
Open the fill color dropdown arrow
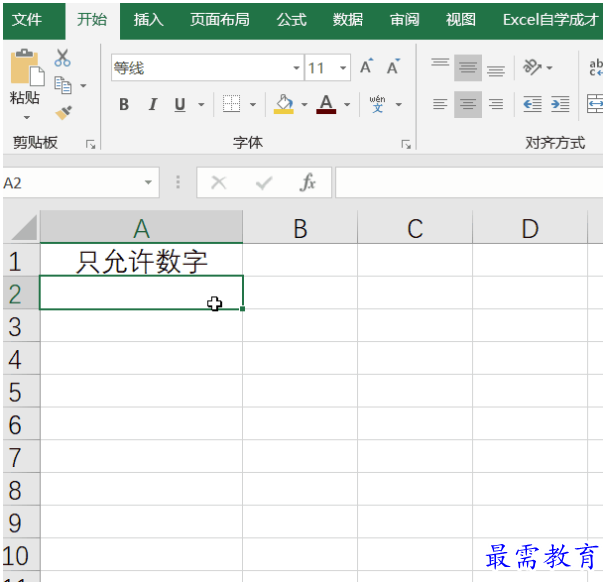coord(304,104)
